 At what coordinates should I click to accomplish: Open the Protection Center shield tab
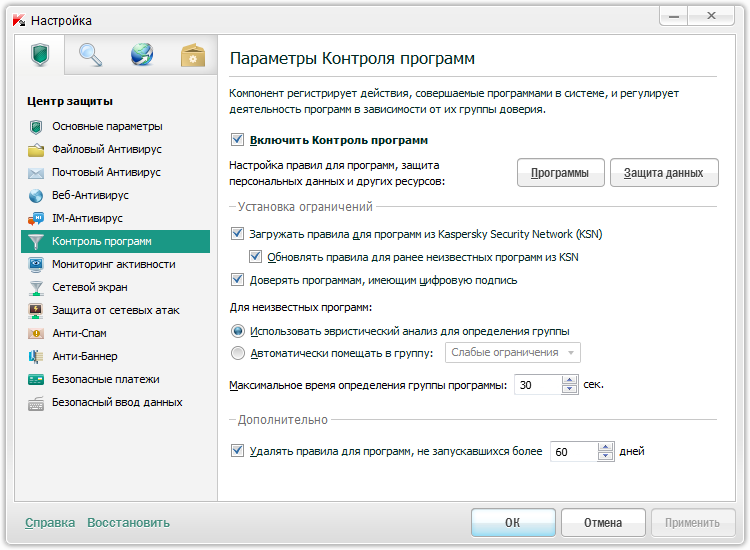point(40,55)
